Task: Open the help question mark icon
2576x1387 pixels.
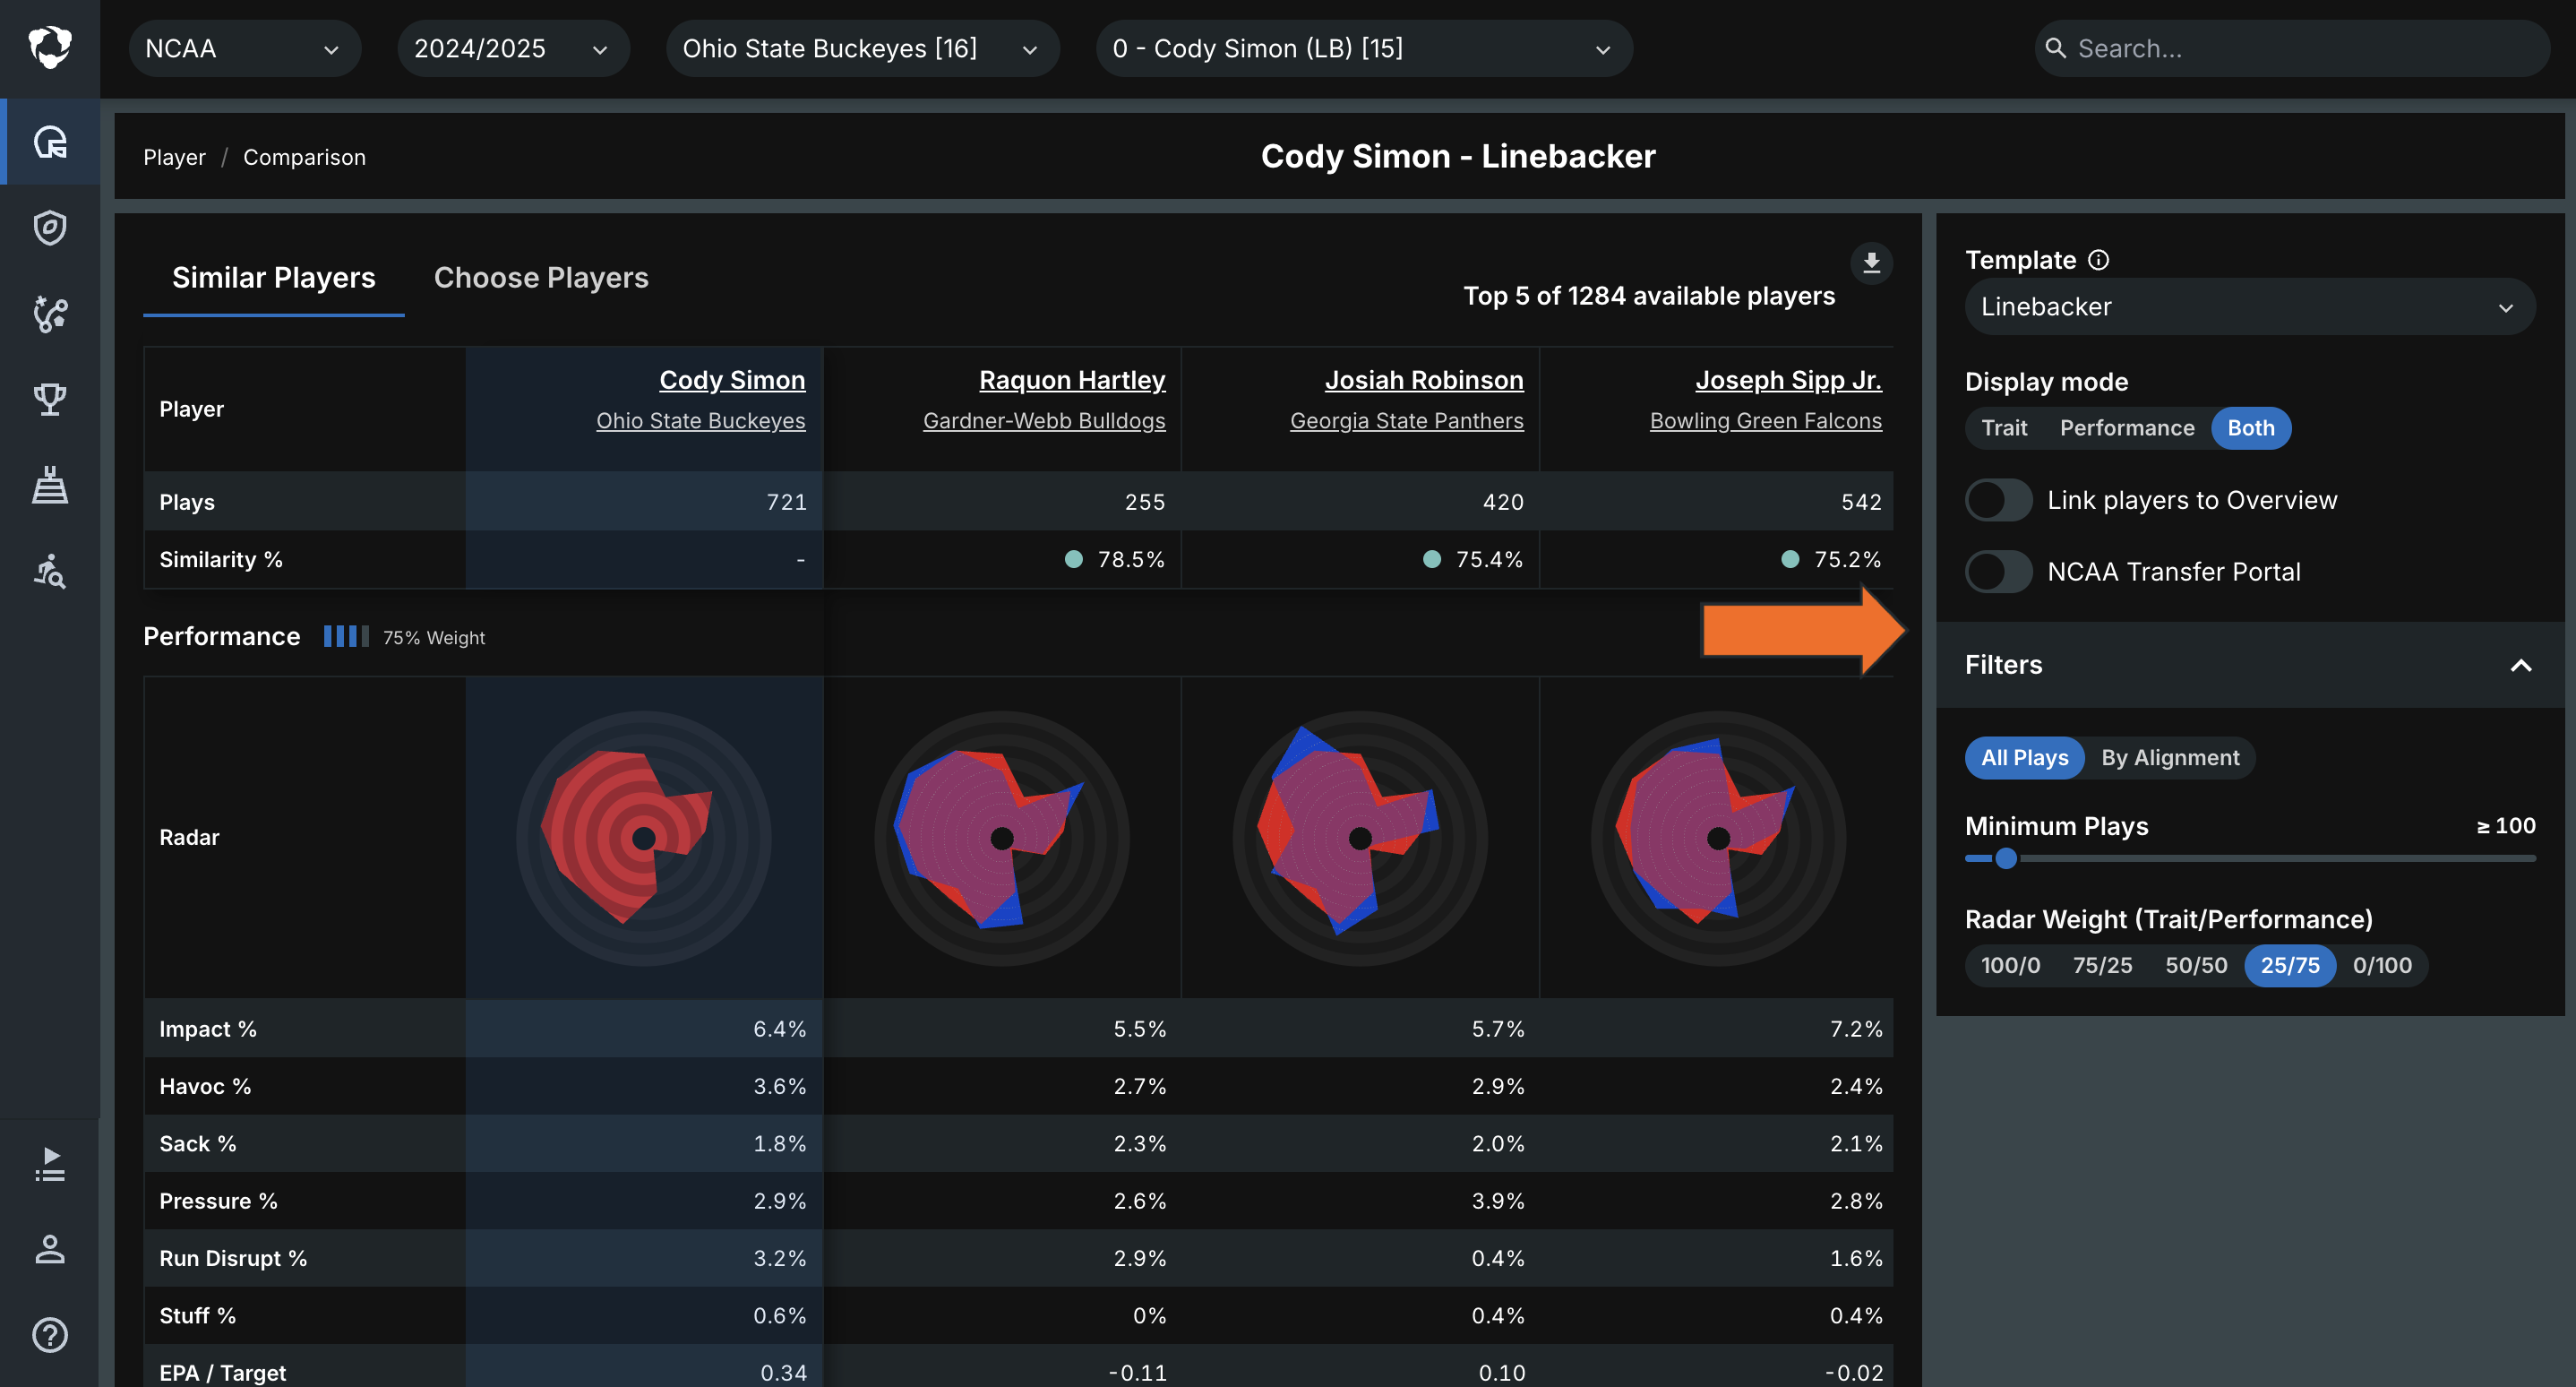Action: click(x=50, y=1335)
